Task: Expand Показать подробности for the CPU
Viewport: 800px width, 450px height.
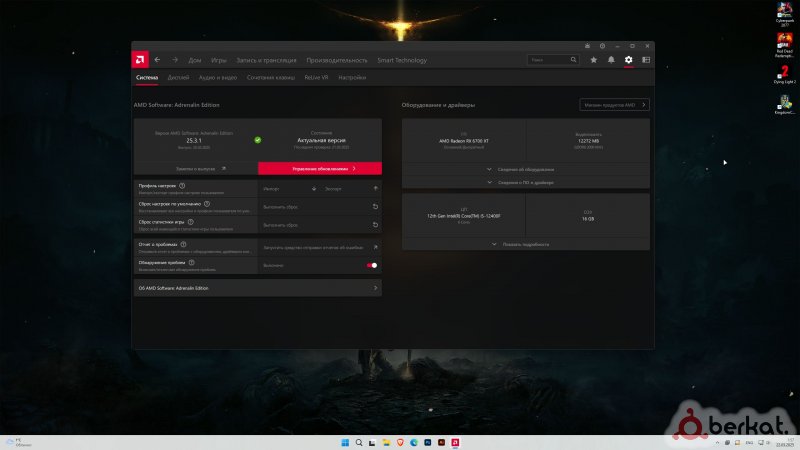Action: tap(526, 244)
